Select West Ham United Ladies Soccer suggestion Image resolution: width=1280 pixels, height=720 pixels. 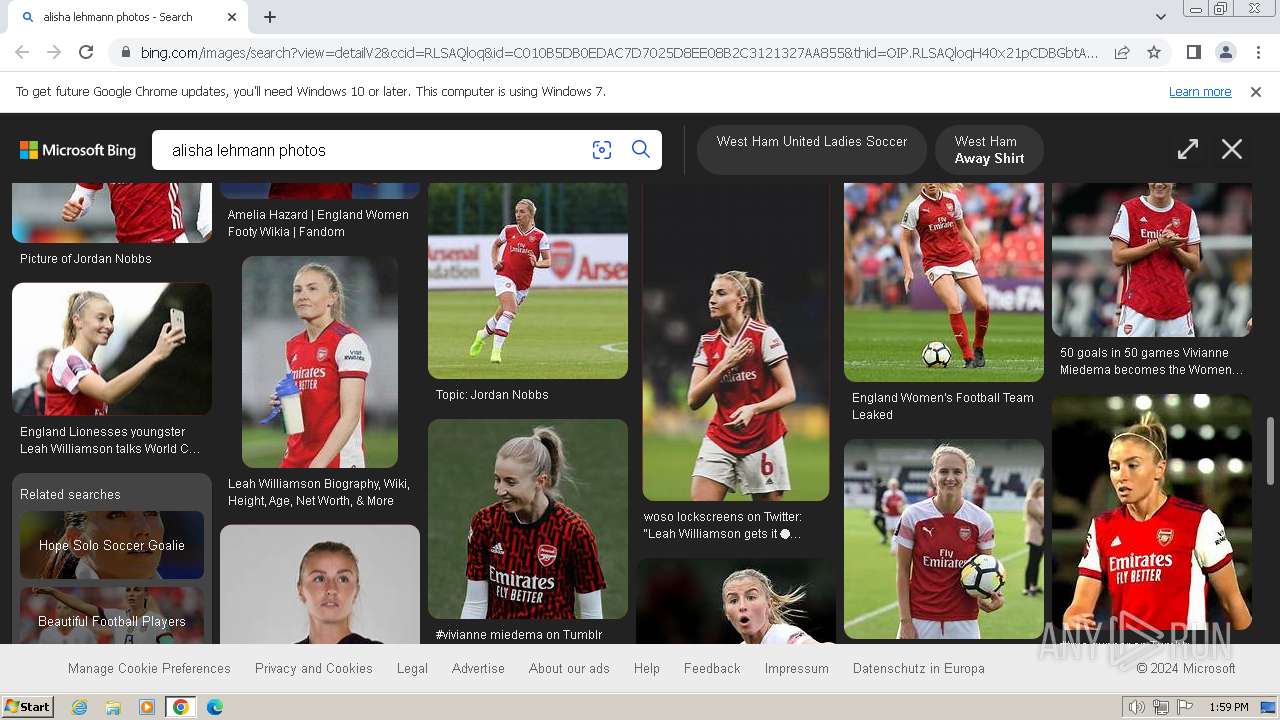click(812, 150)
